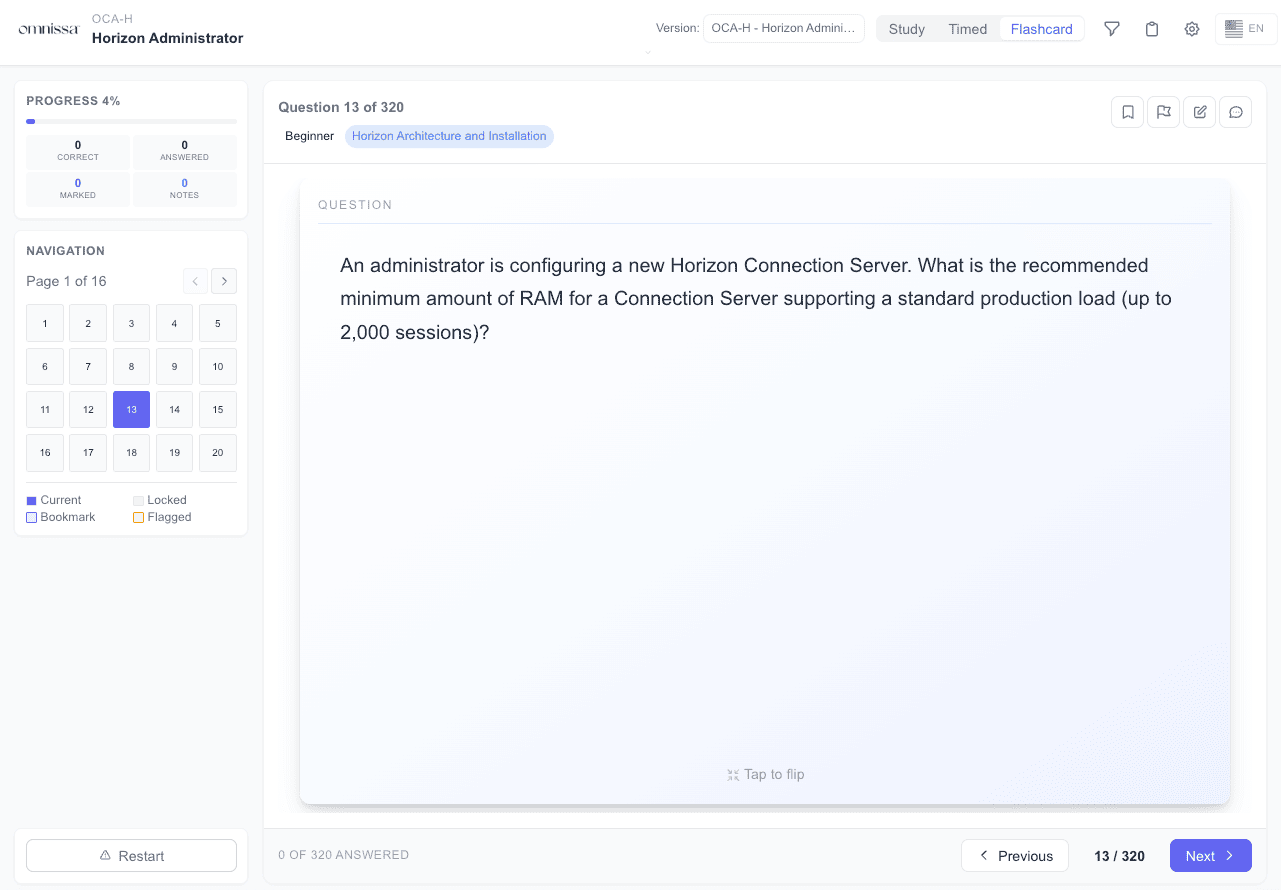
Task: Open the settings gear
Action: (1191, 28)
